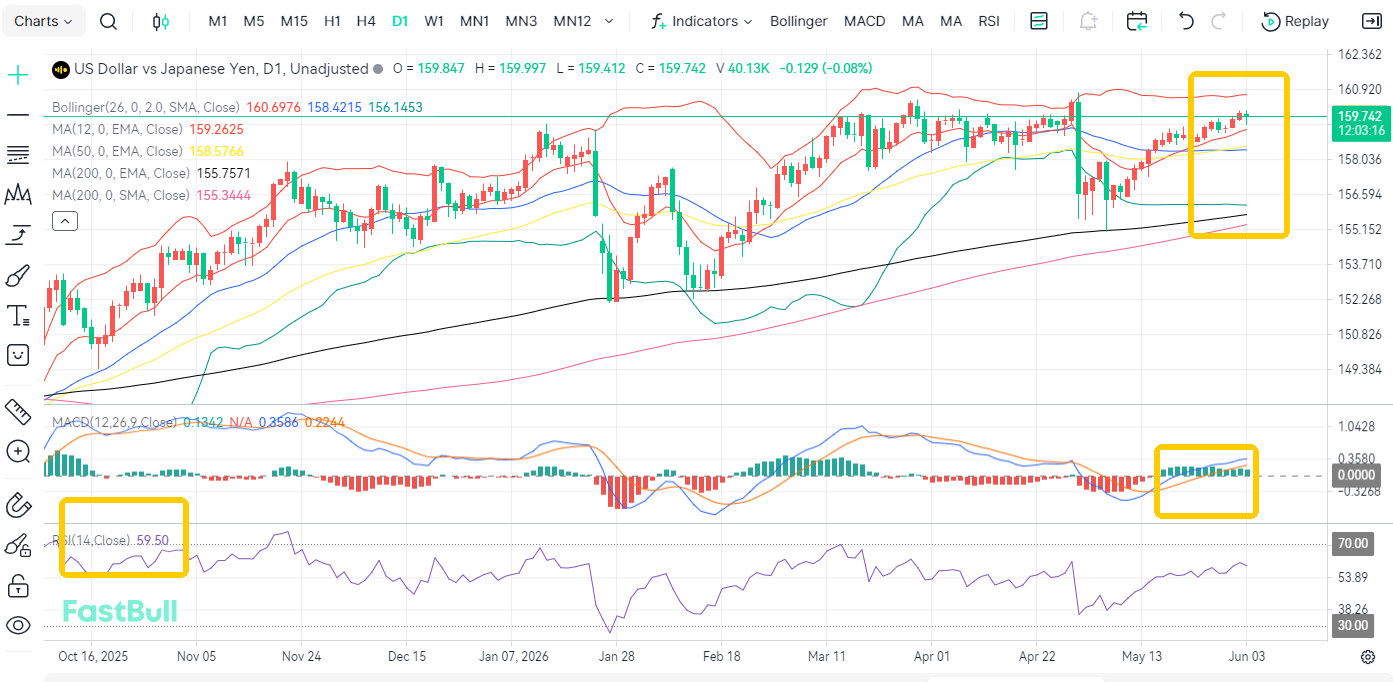Select the Fibonacci retracement lines tool
The image size is (1393, 682).
tap(18, 155)
